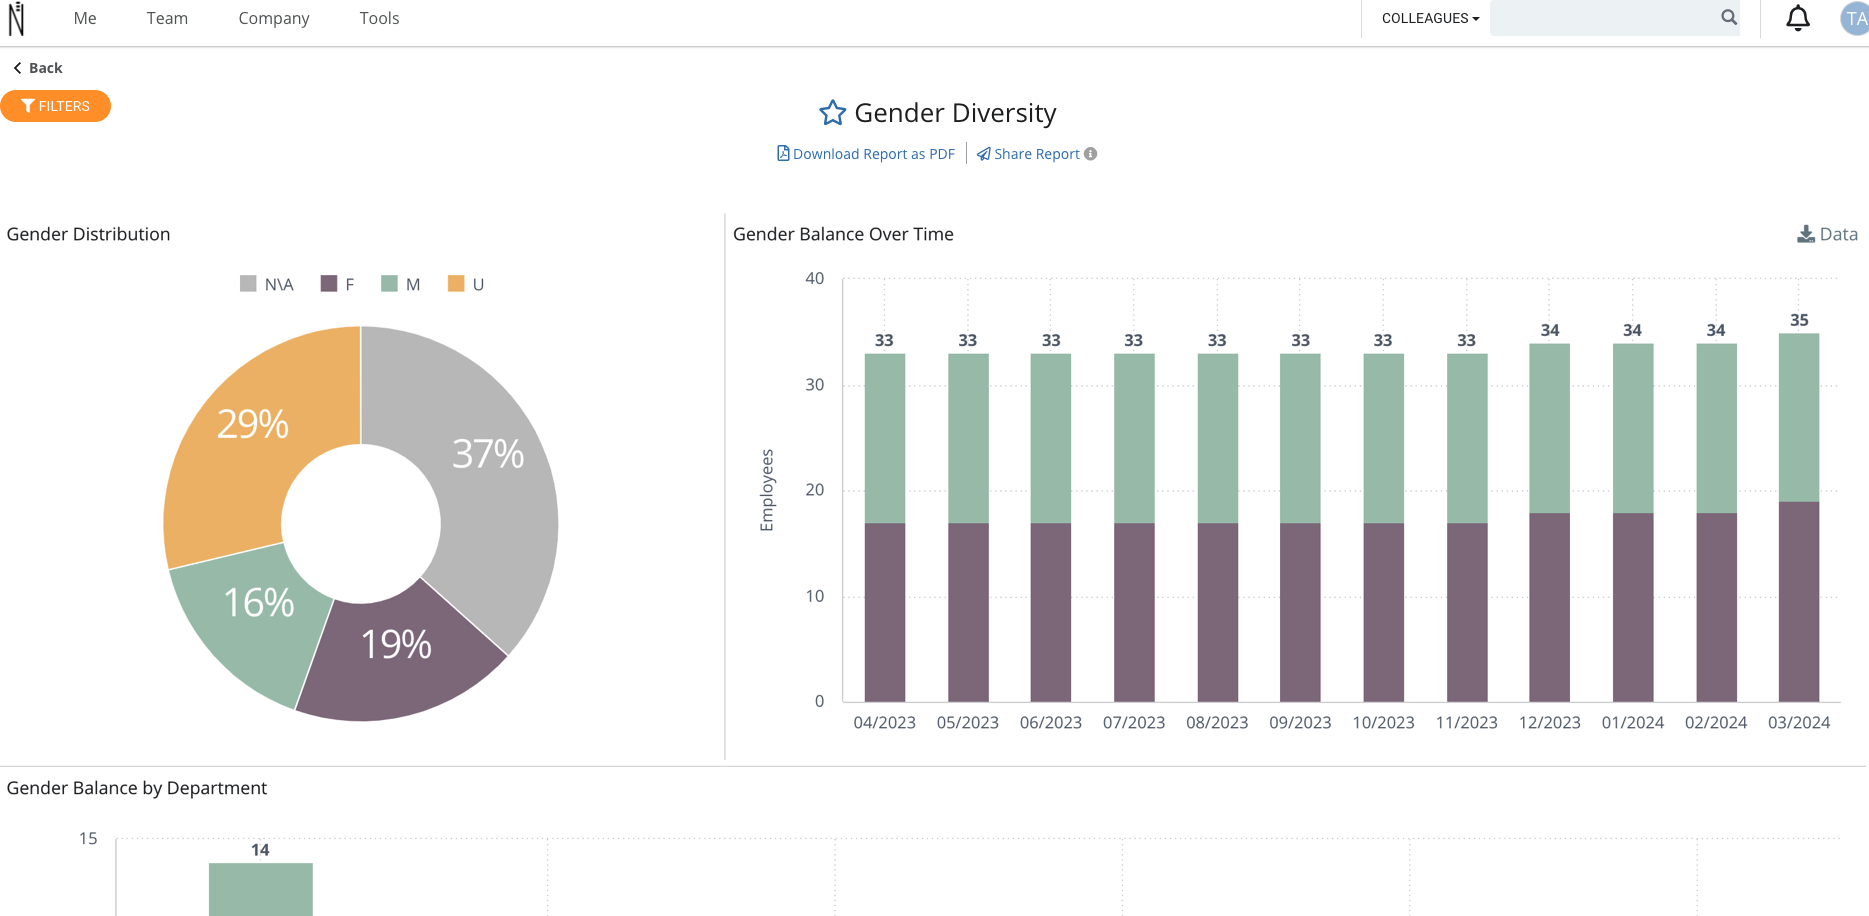Click the Employees axis title
The width and height of the screenshot is (1869, 916).
click(767, 490)
